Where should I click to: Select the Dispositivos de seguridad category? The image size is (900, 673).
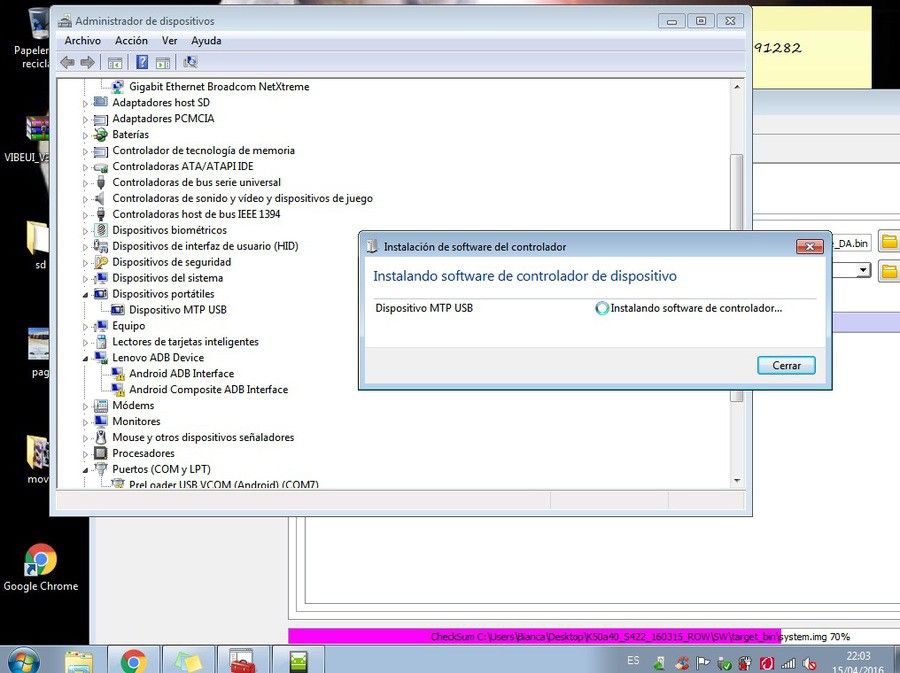pos(172,262)
